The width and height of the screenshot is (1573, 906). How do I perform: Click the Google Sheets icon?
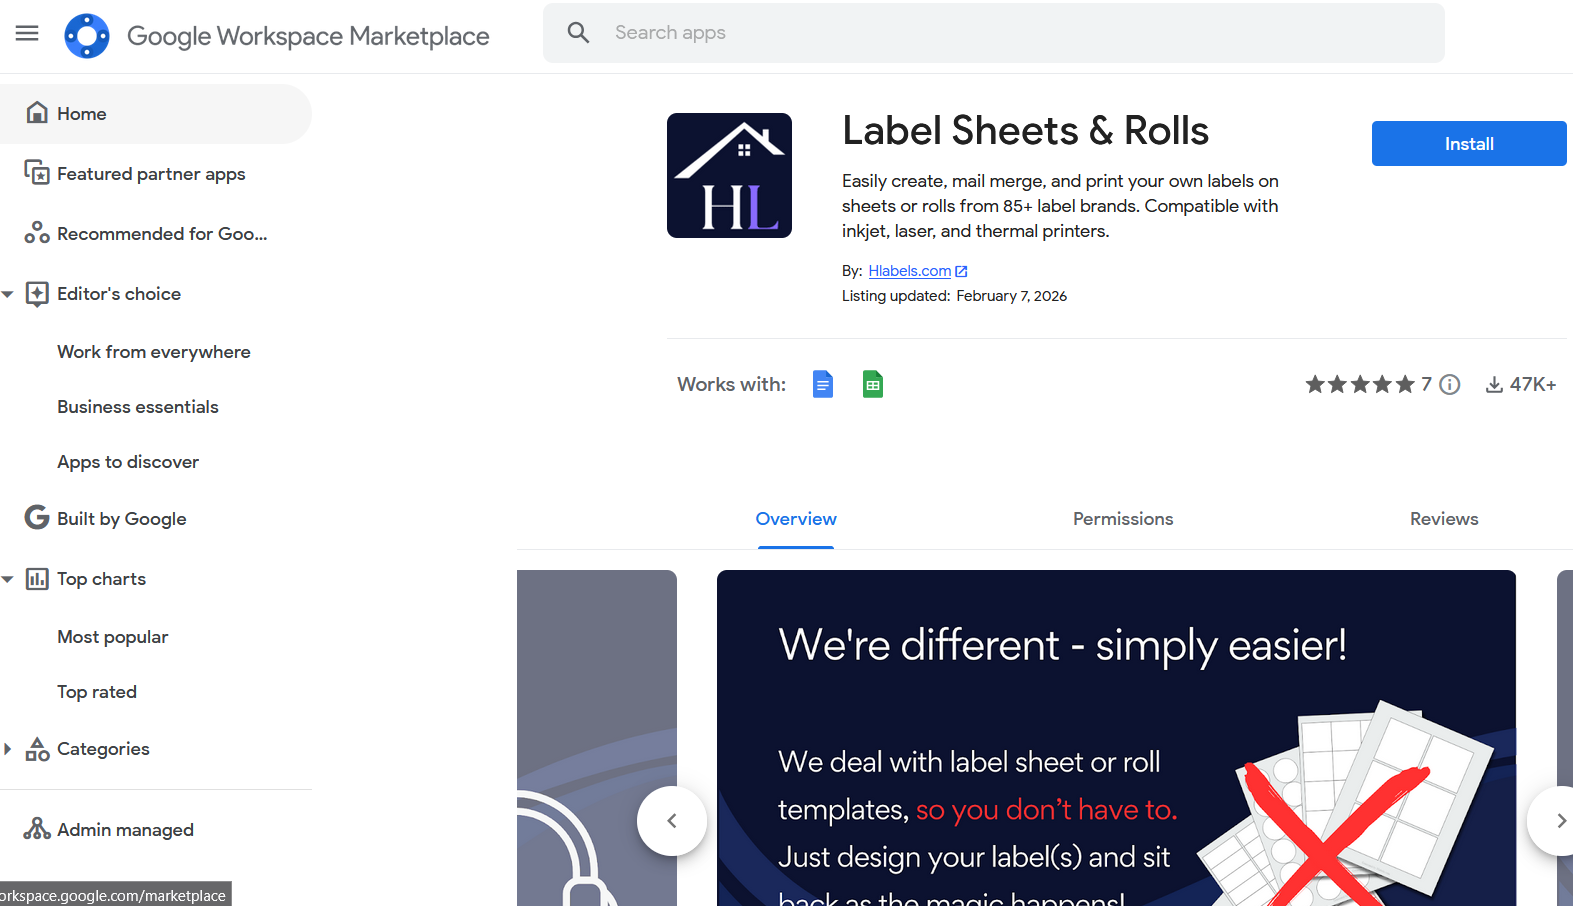(x=872, y=384)
